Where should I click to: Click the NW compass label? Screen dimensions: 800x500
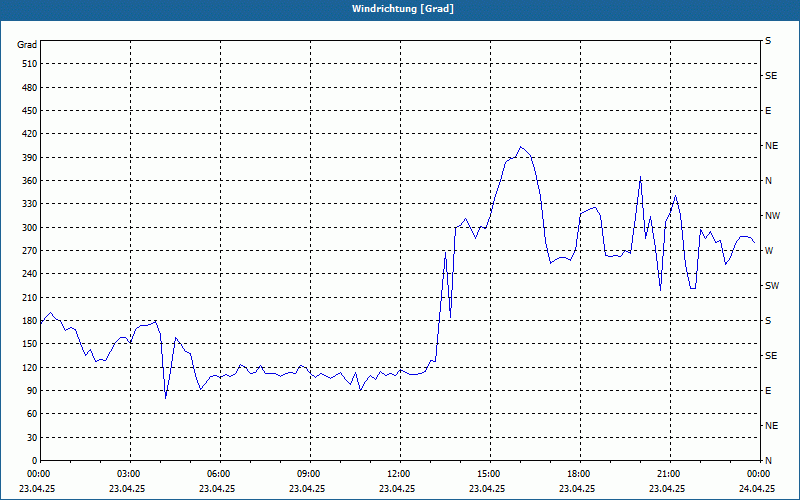pyautogui.click(x=772, y=216)
